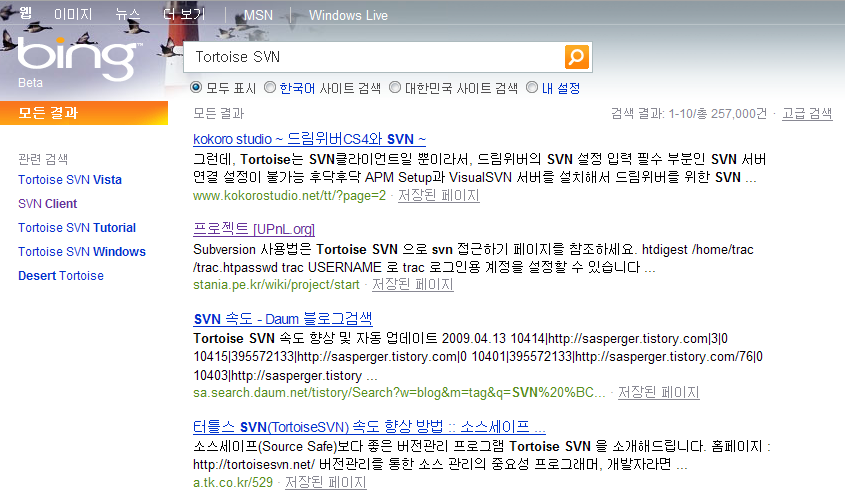Viewport: 845px width, 503px height.
Task: Click the www.kokorostudio.net/tt/?page=2 URL text
Action: [289, 195]
